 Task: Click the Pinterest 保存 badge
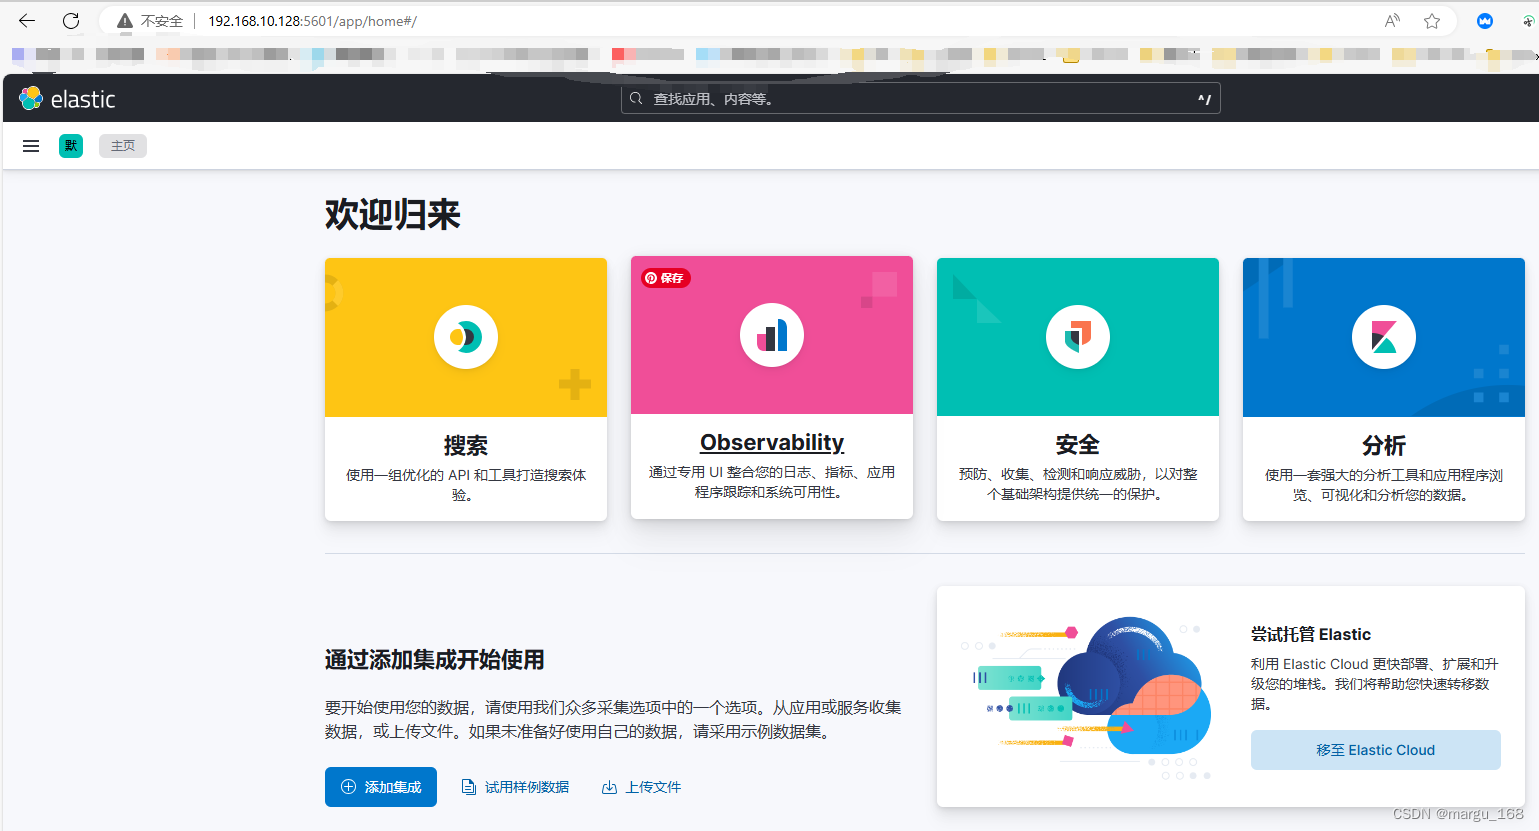point(666,278)
